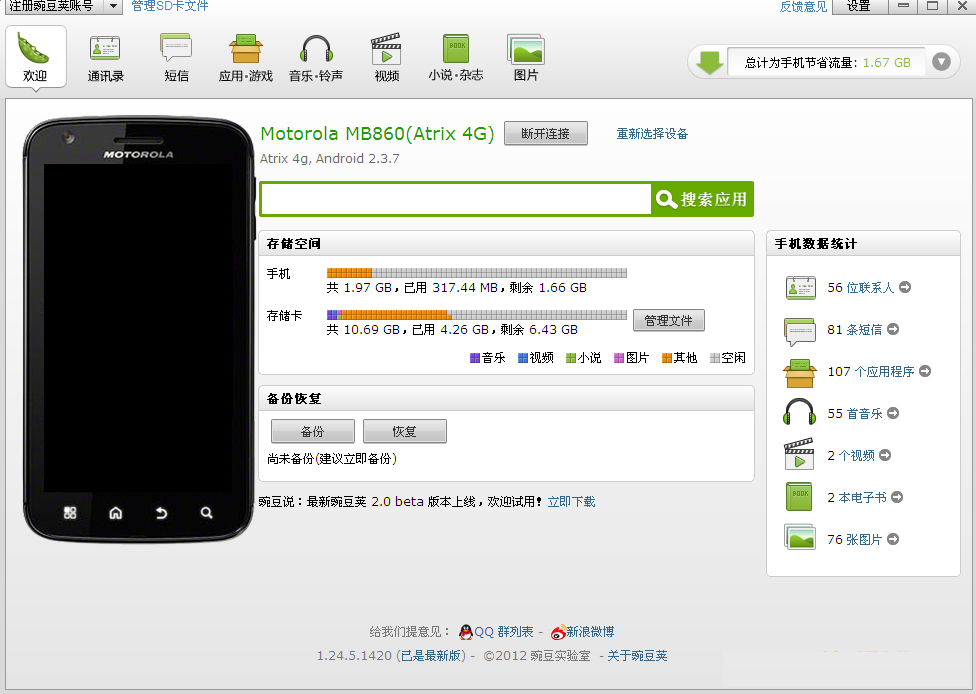Click 已是最新版 version link

[430, 655]
